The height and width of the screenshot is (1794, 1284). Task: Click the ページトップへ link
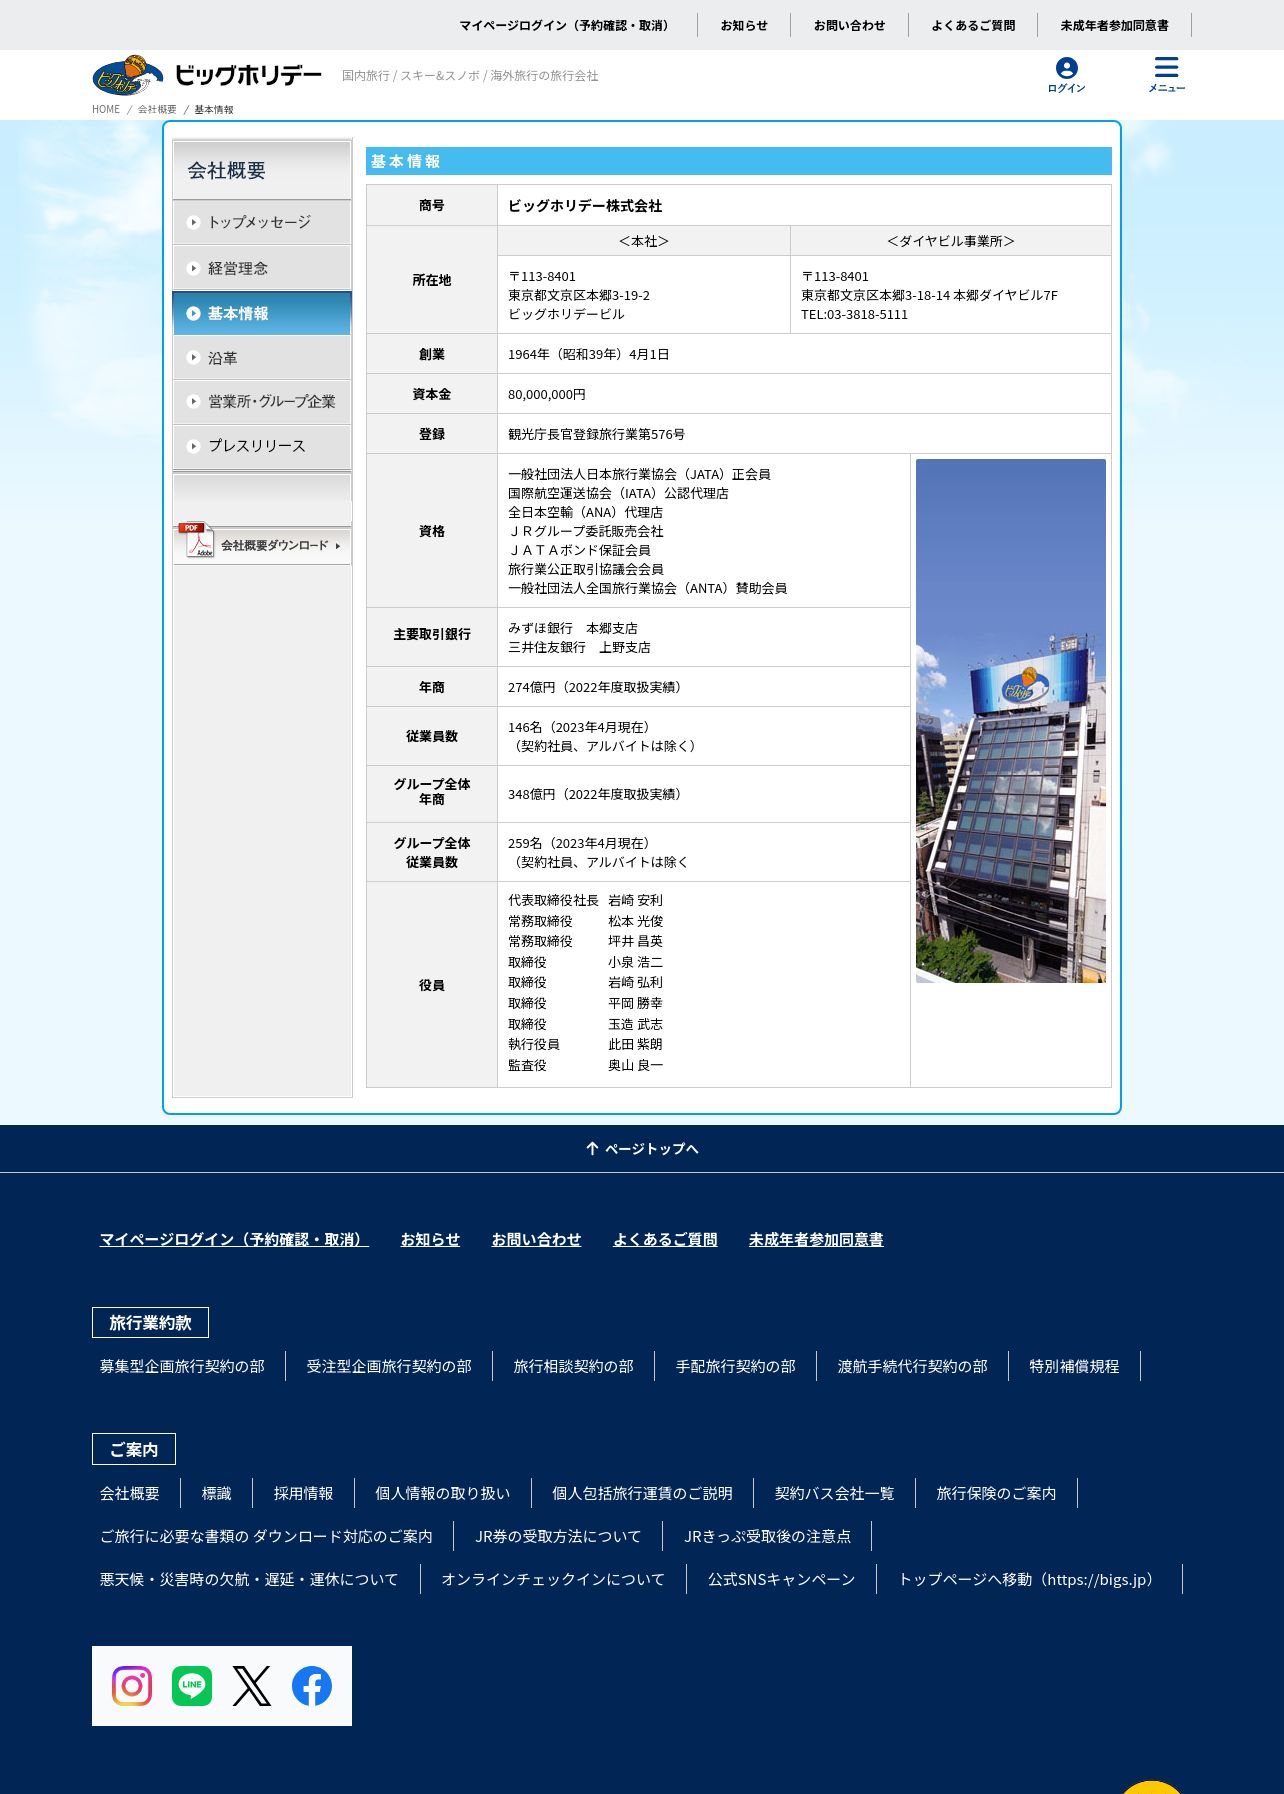pyautogui.click(x=642, y=1148)
